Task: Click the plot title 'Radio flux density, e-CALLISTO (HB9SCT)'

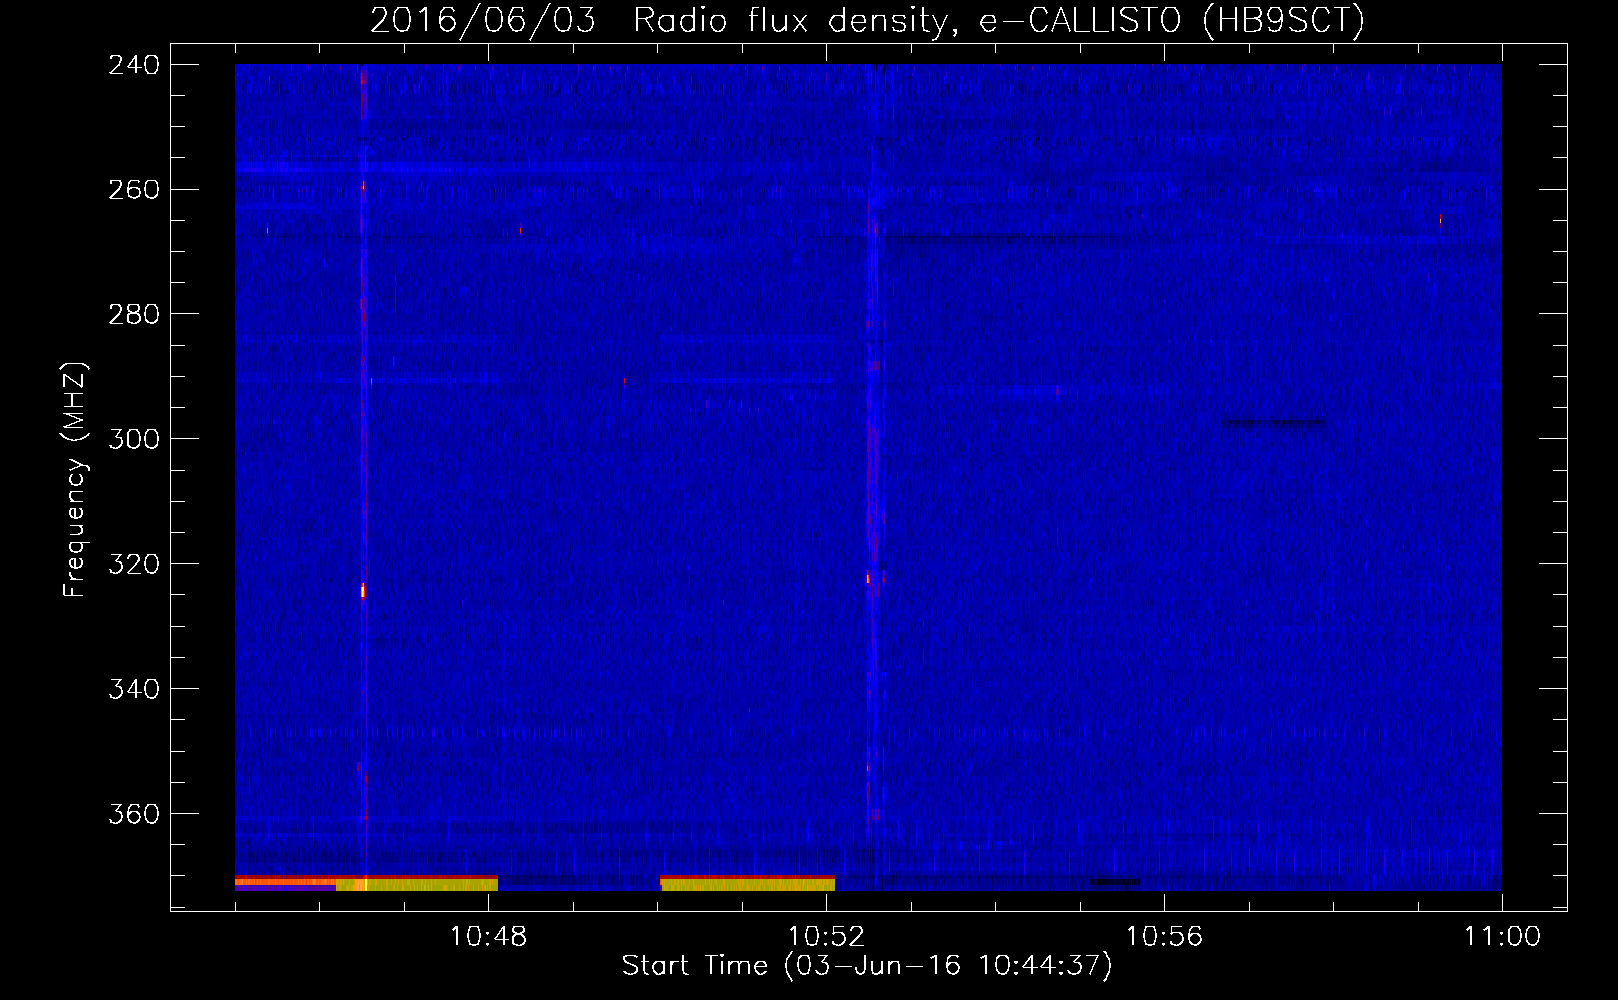Action: (x=999, y=20)
